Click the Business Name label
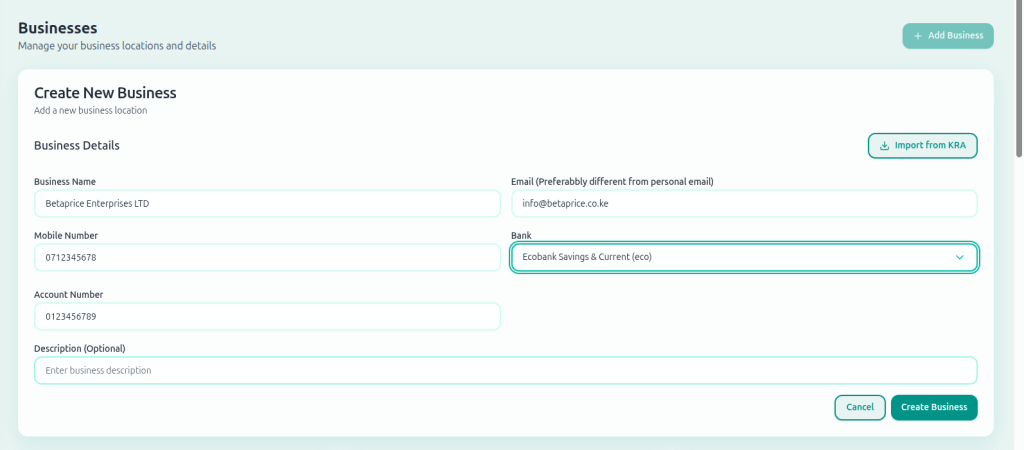Screen dimensions: 1024x450 coord(65,182)
